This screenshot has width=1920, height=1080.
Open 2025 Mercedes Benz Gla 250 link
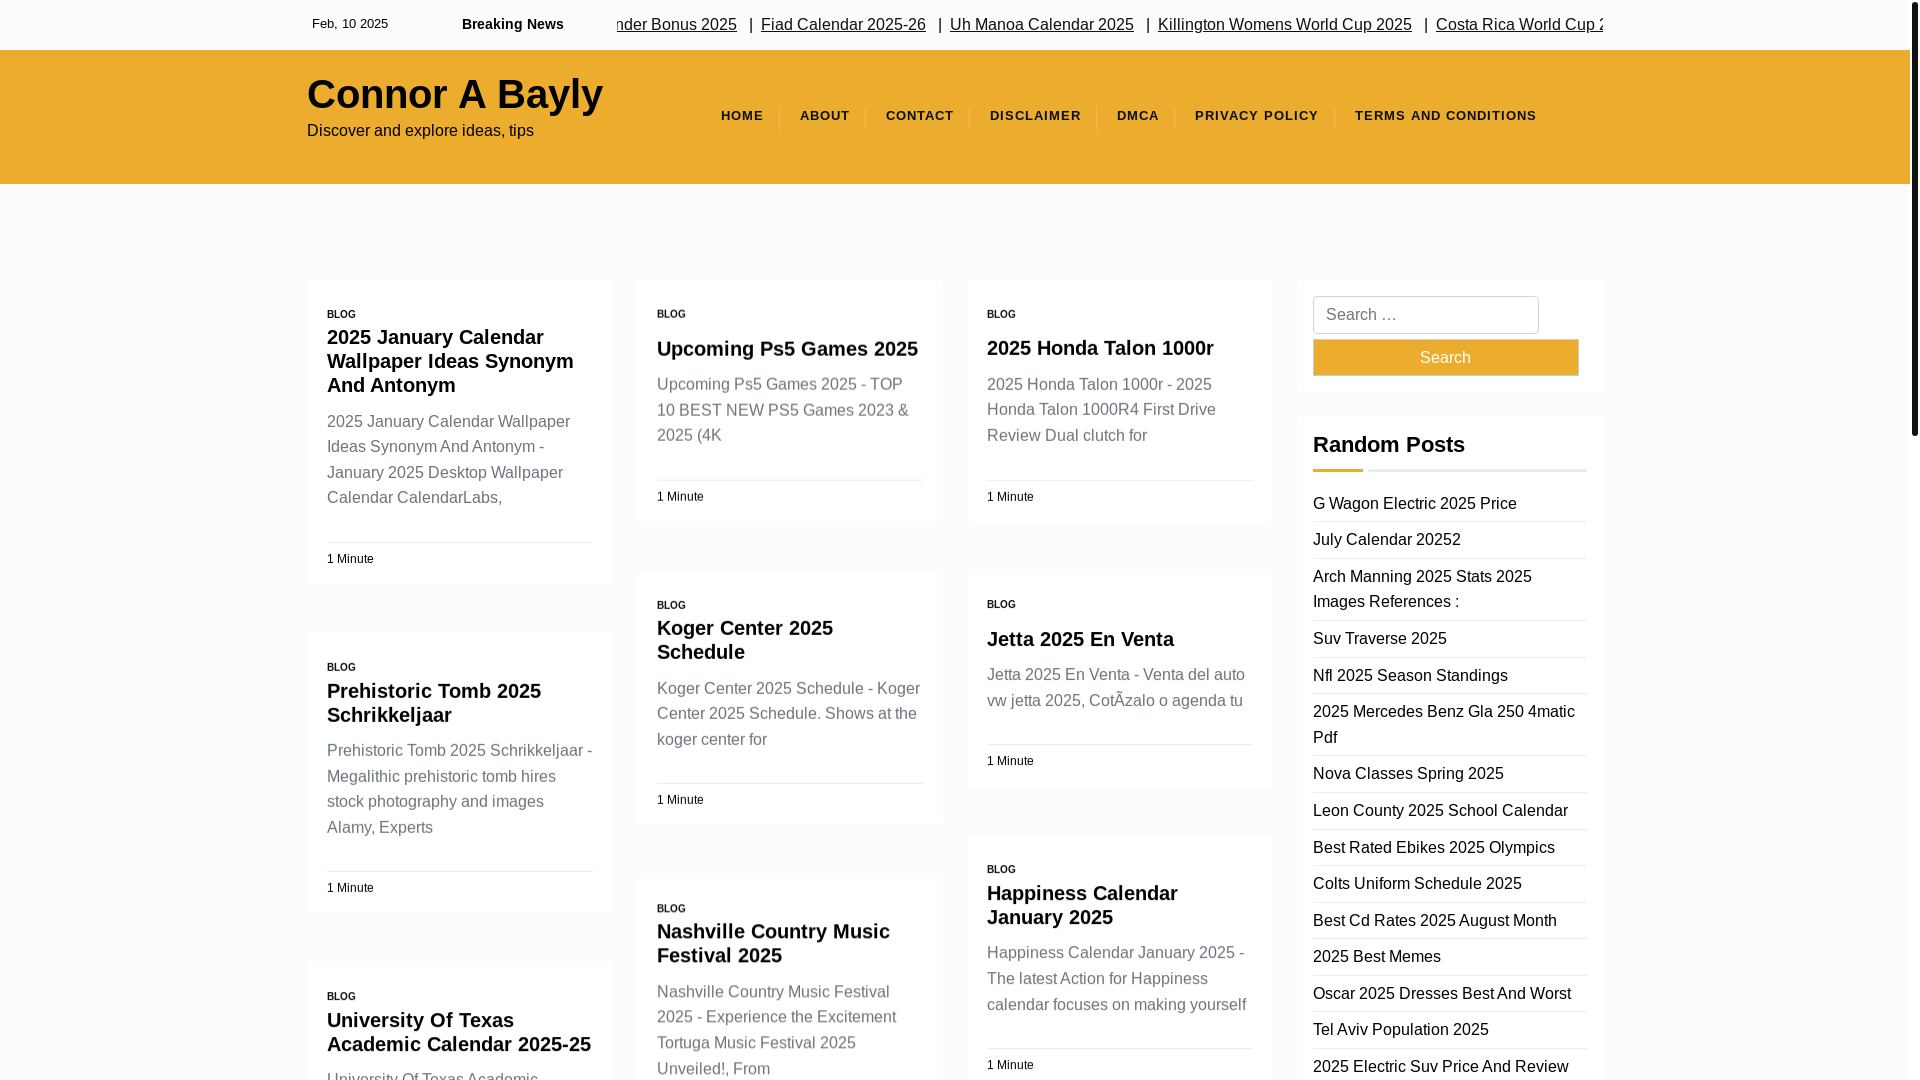pos(1443,725)
